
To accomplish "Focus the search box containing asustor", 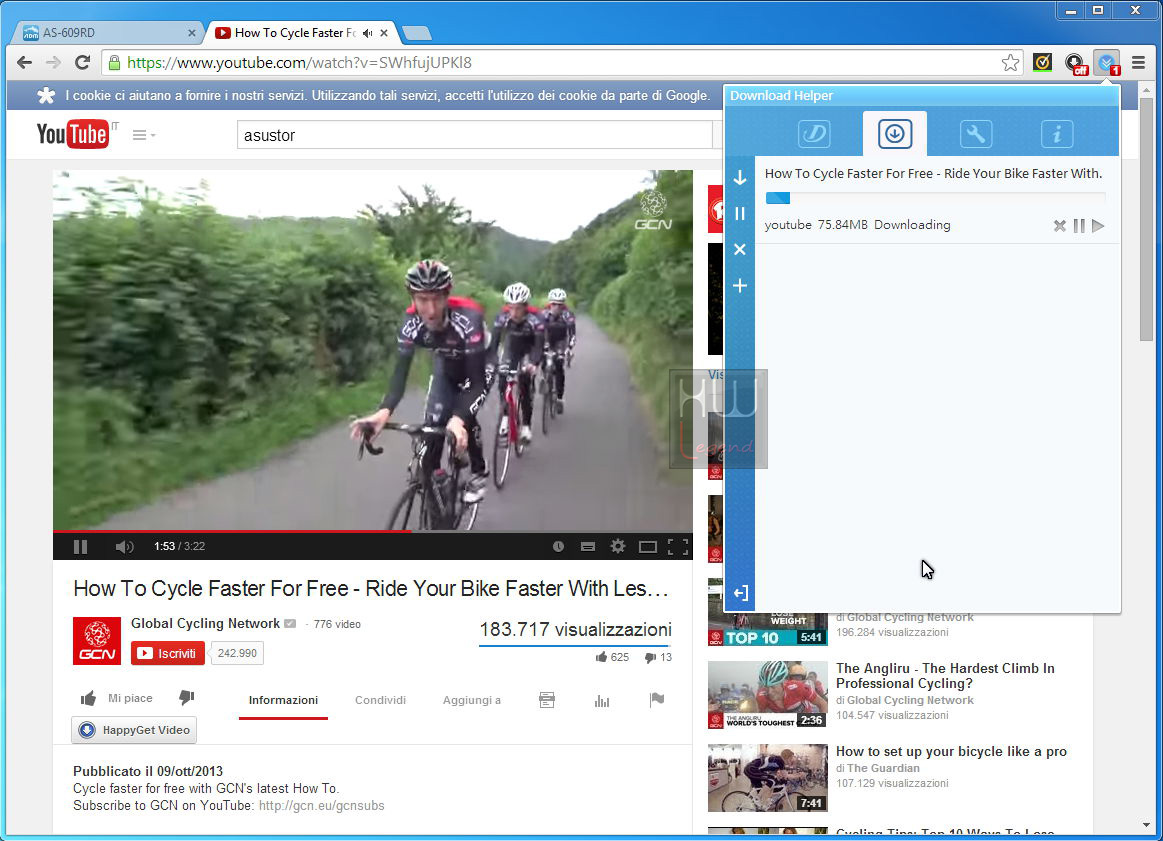I will click(x=475, y=135).
